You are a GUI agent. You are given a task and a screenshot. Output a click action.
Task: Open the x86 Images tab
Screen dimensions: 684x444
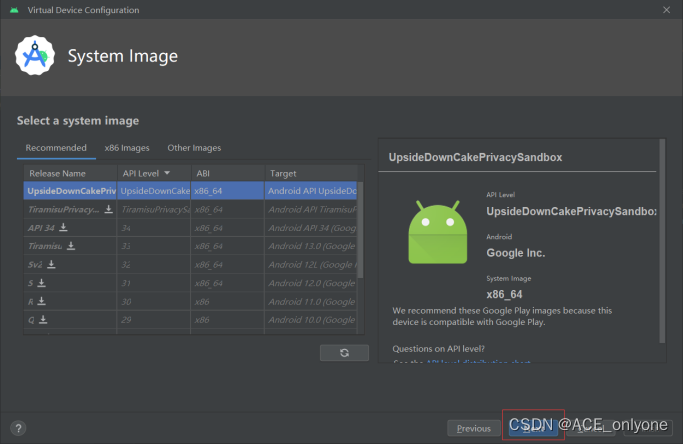coord(127,148)
